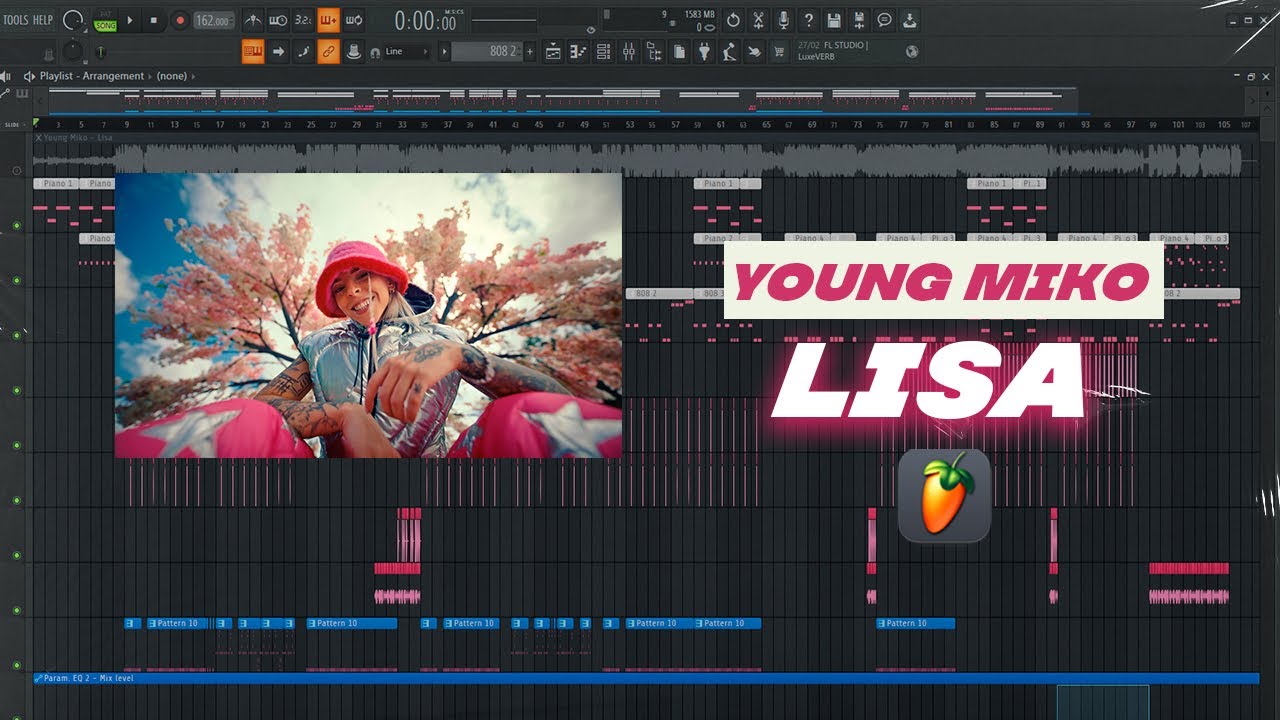Toggle the 3-2-1 countdown before recording
1280x720 pixels.
point(303,20)
